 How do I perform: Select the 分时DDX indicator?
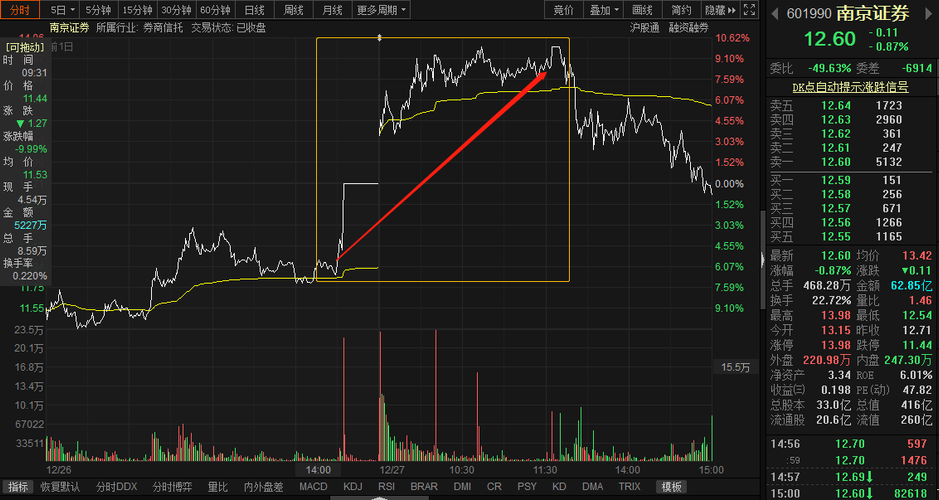point(116,487)
